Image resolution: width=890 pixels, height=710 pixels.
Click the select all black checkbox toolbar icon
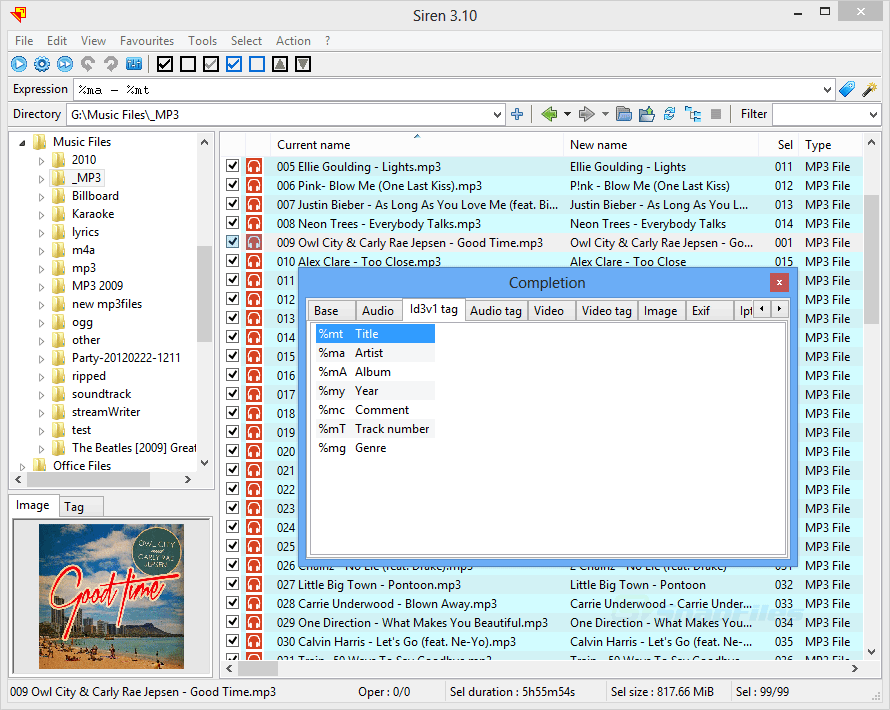(x=165, y=64)
